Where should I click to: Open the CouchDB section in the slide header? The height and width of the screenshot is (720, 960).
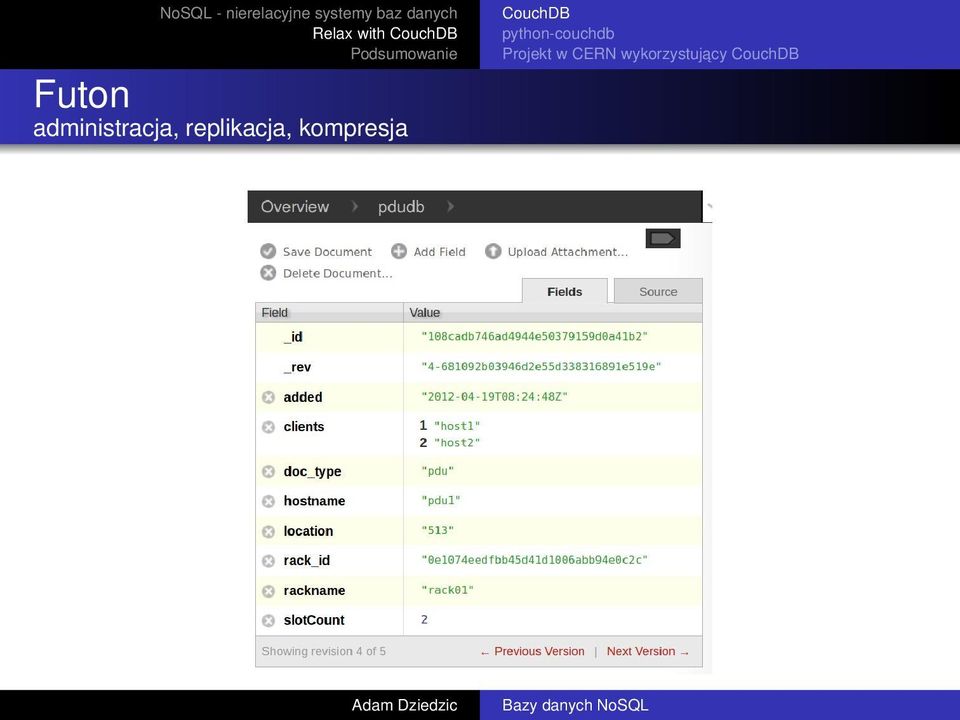point(536,13)
